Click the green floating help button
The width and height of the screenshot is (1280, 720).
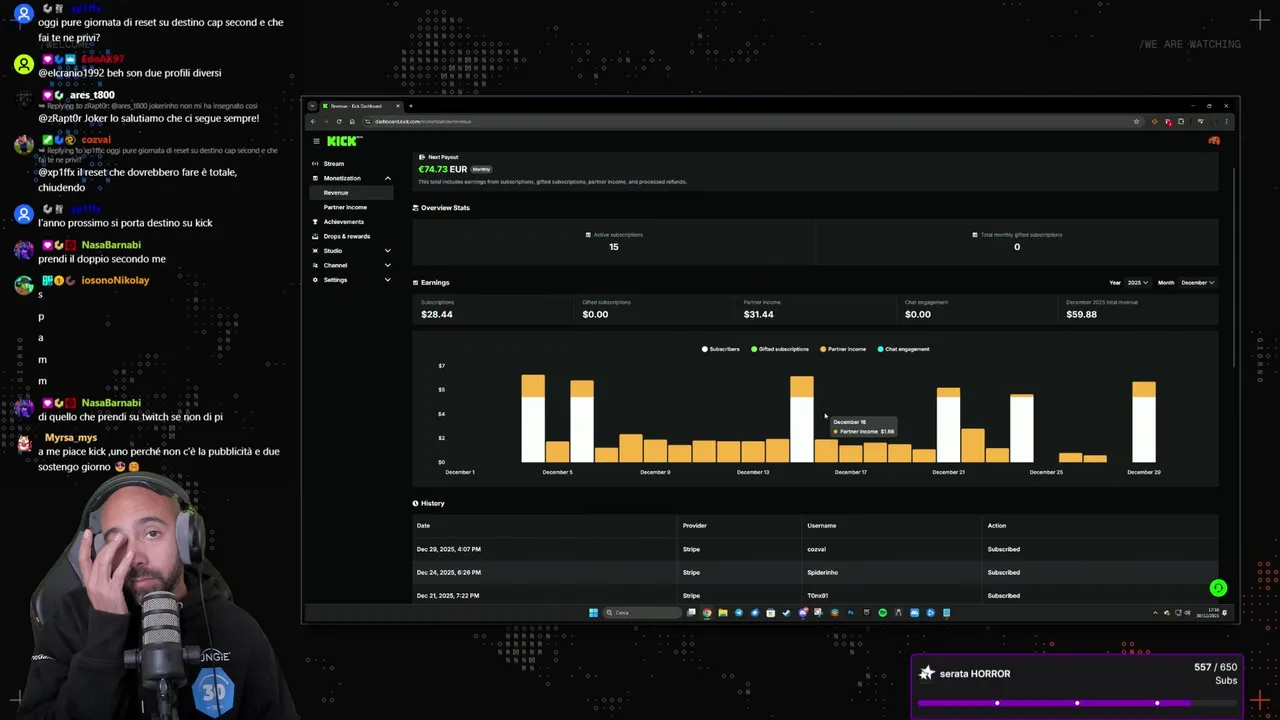[1217, 588]
